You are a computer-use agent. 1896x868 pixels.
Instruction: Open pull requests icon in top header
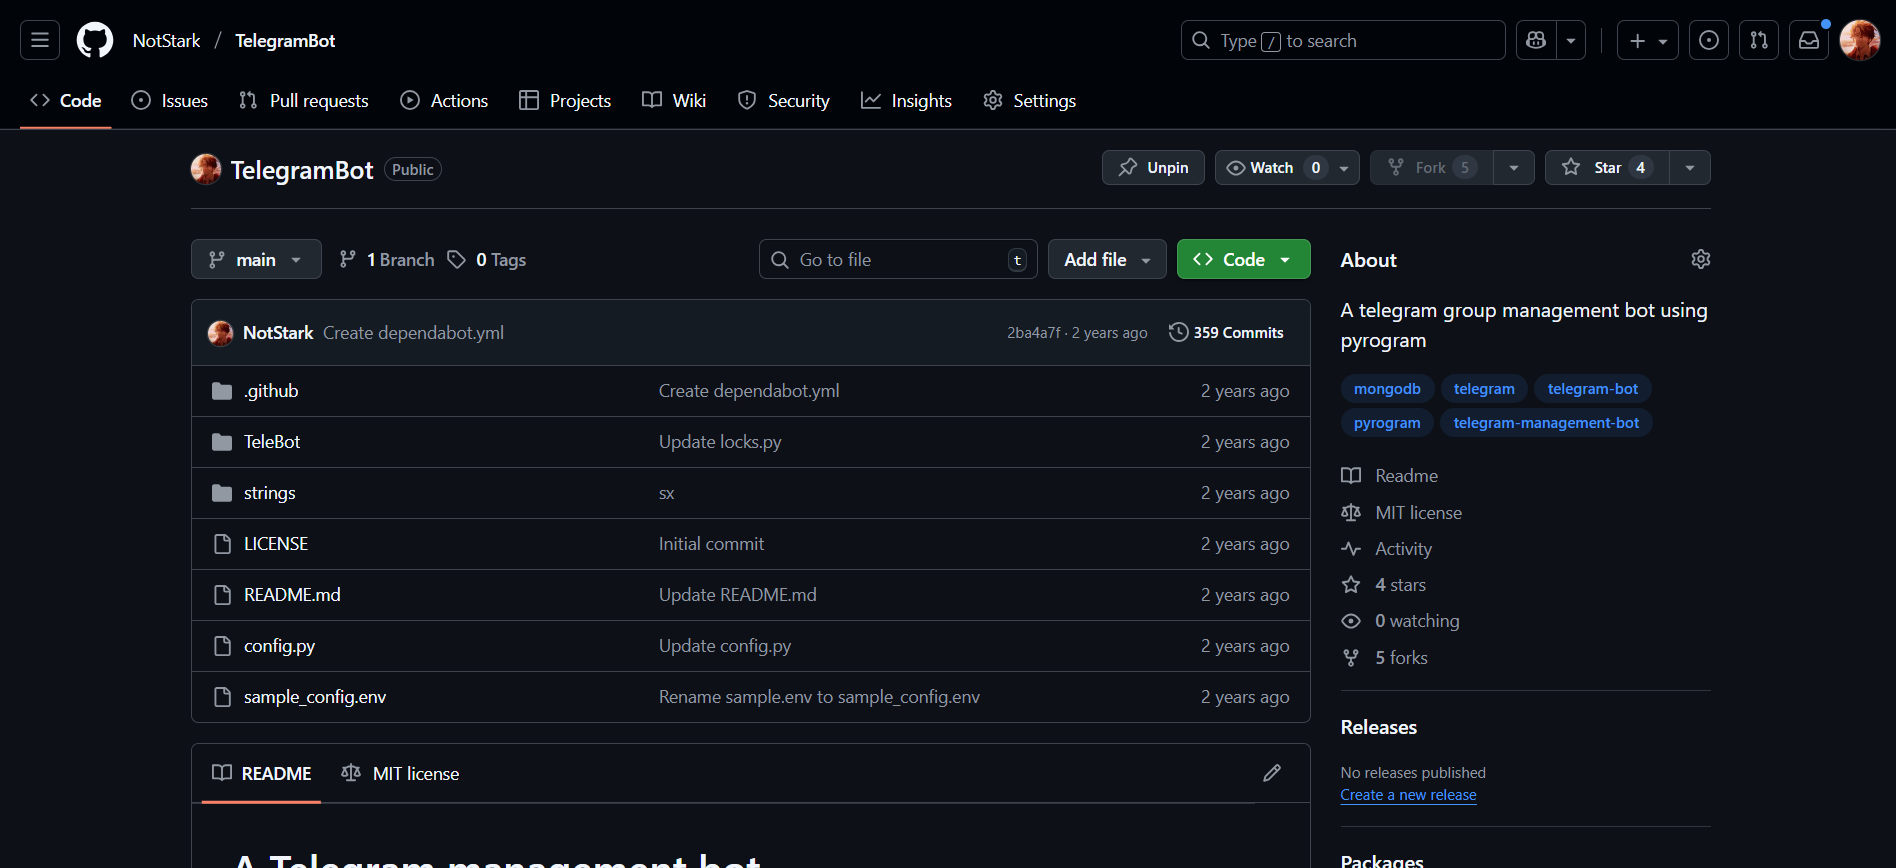click(x=1759, y=40)
